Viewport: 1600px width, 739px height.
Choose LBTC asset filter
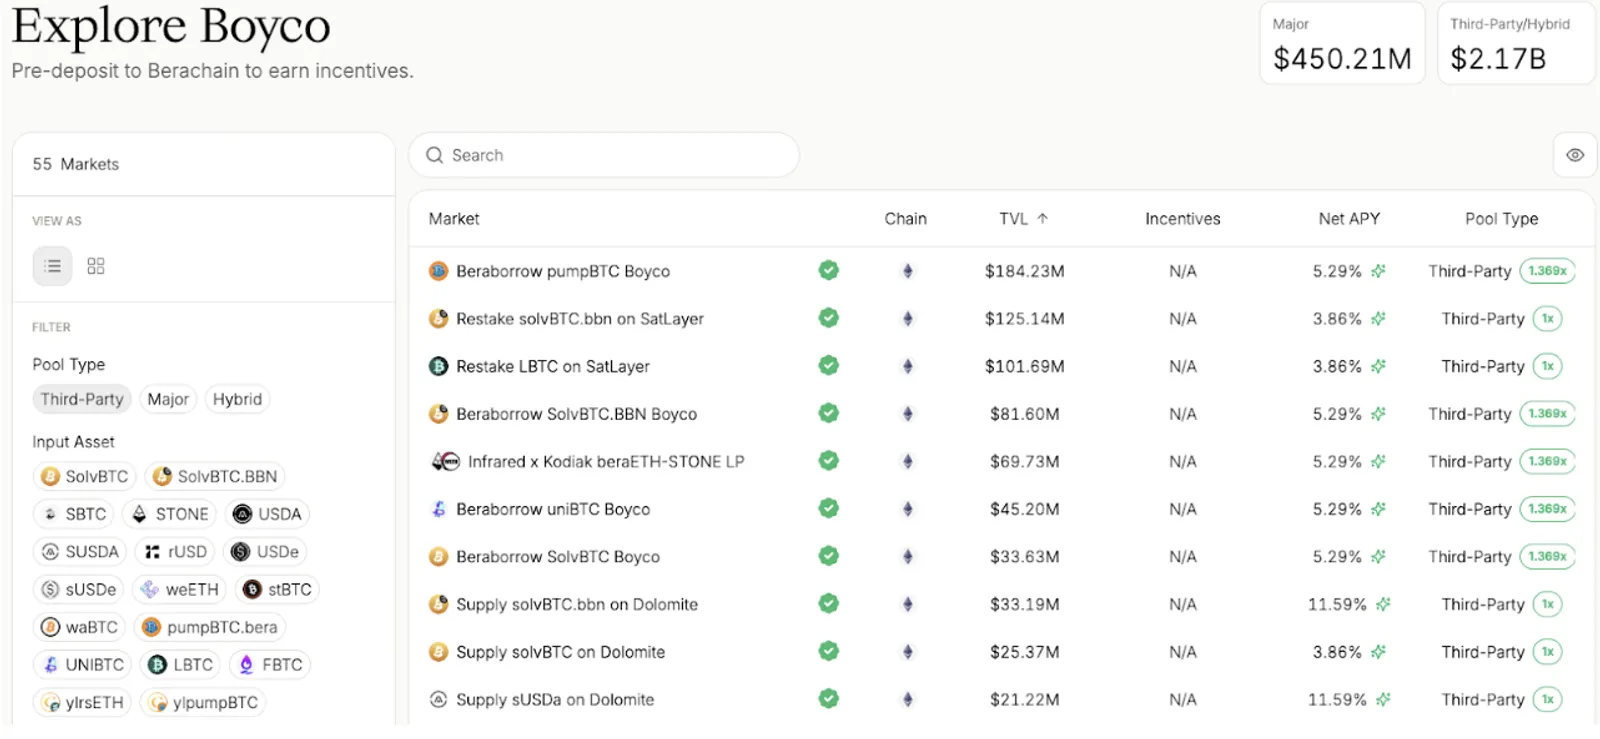(x=180, y=665)
